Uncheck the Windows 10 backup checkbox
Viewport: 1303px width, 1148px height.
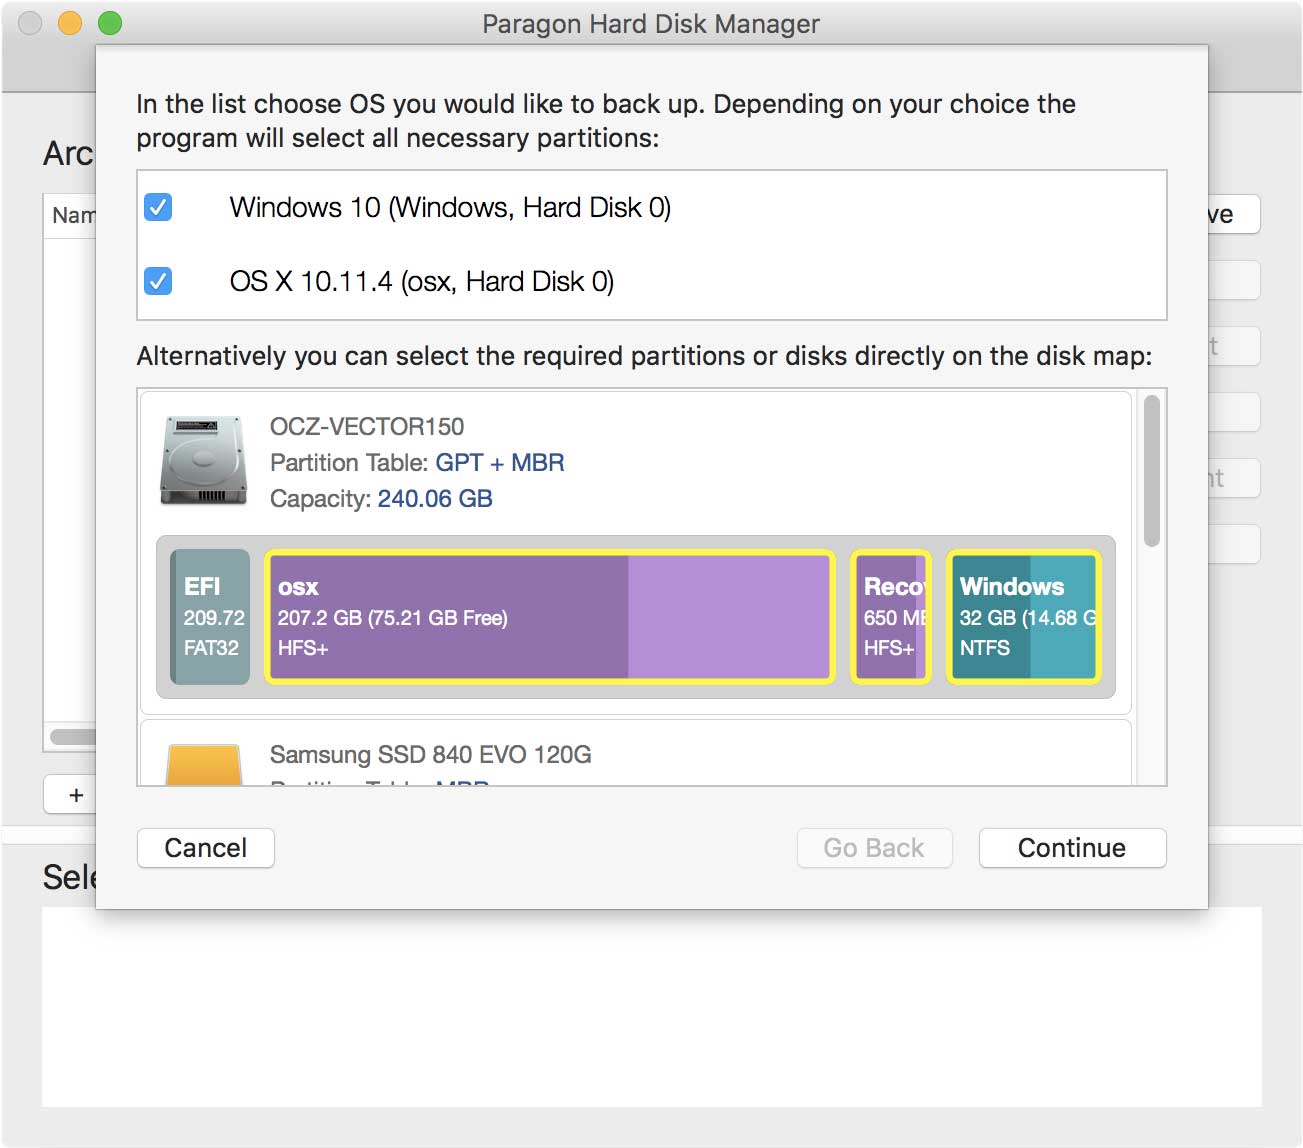[x=158, y=207]
